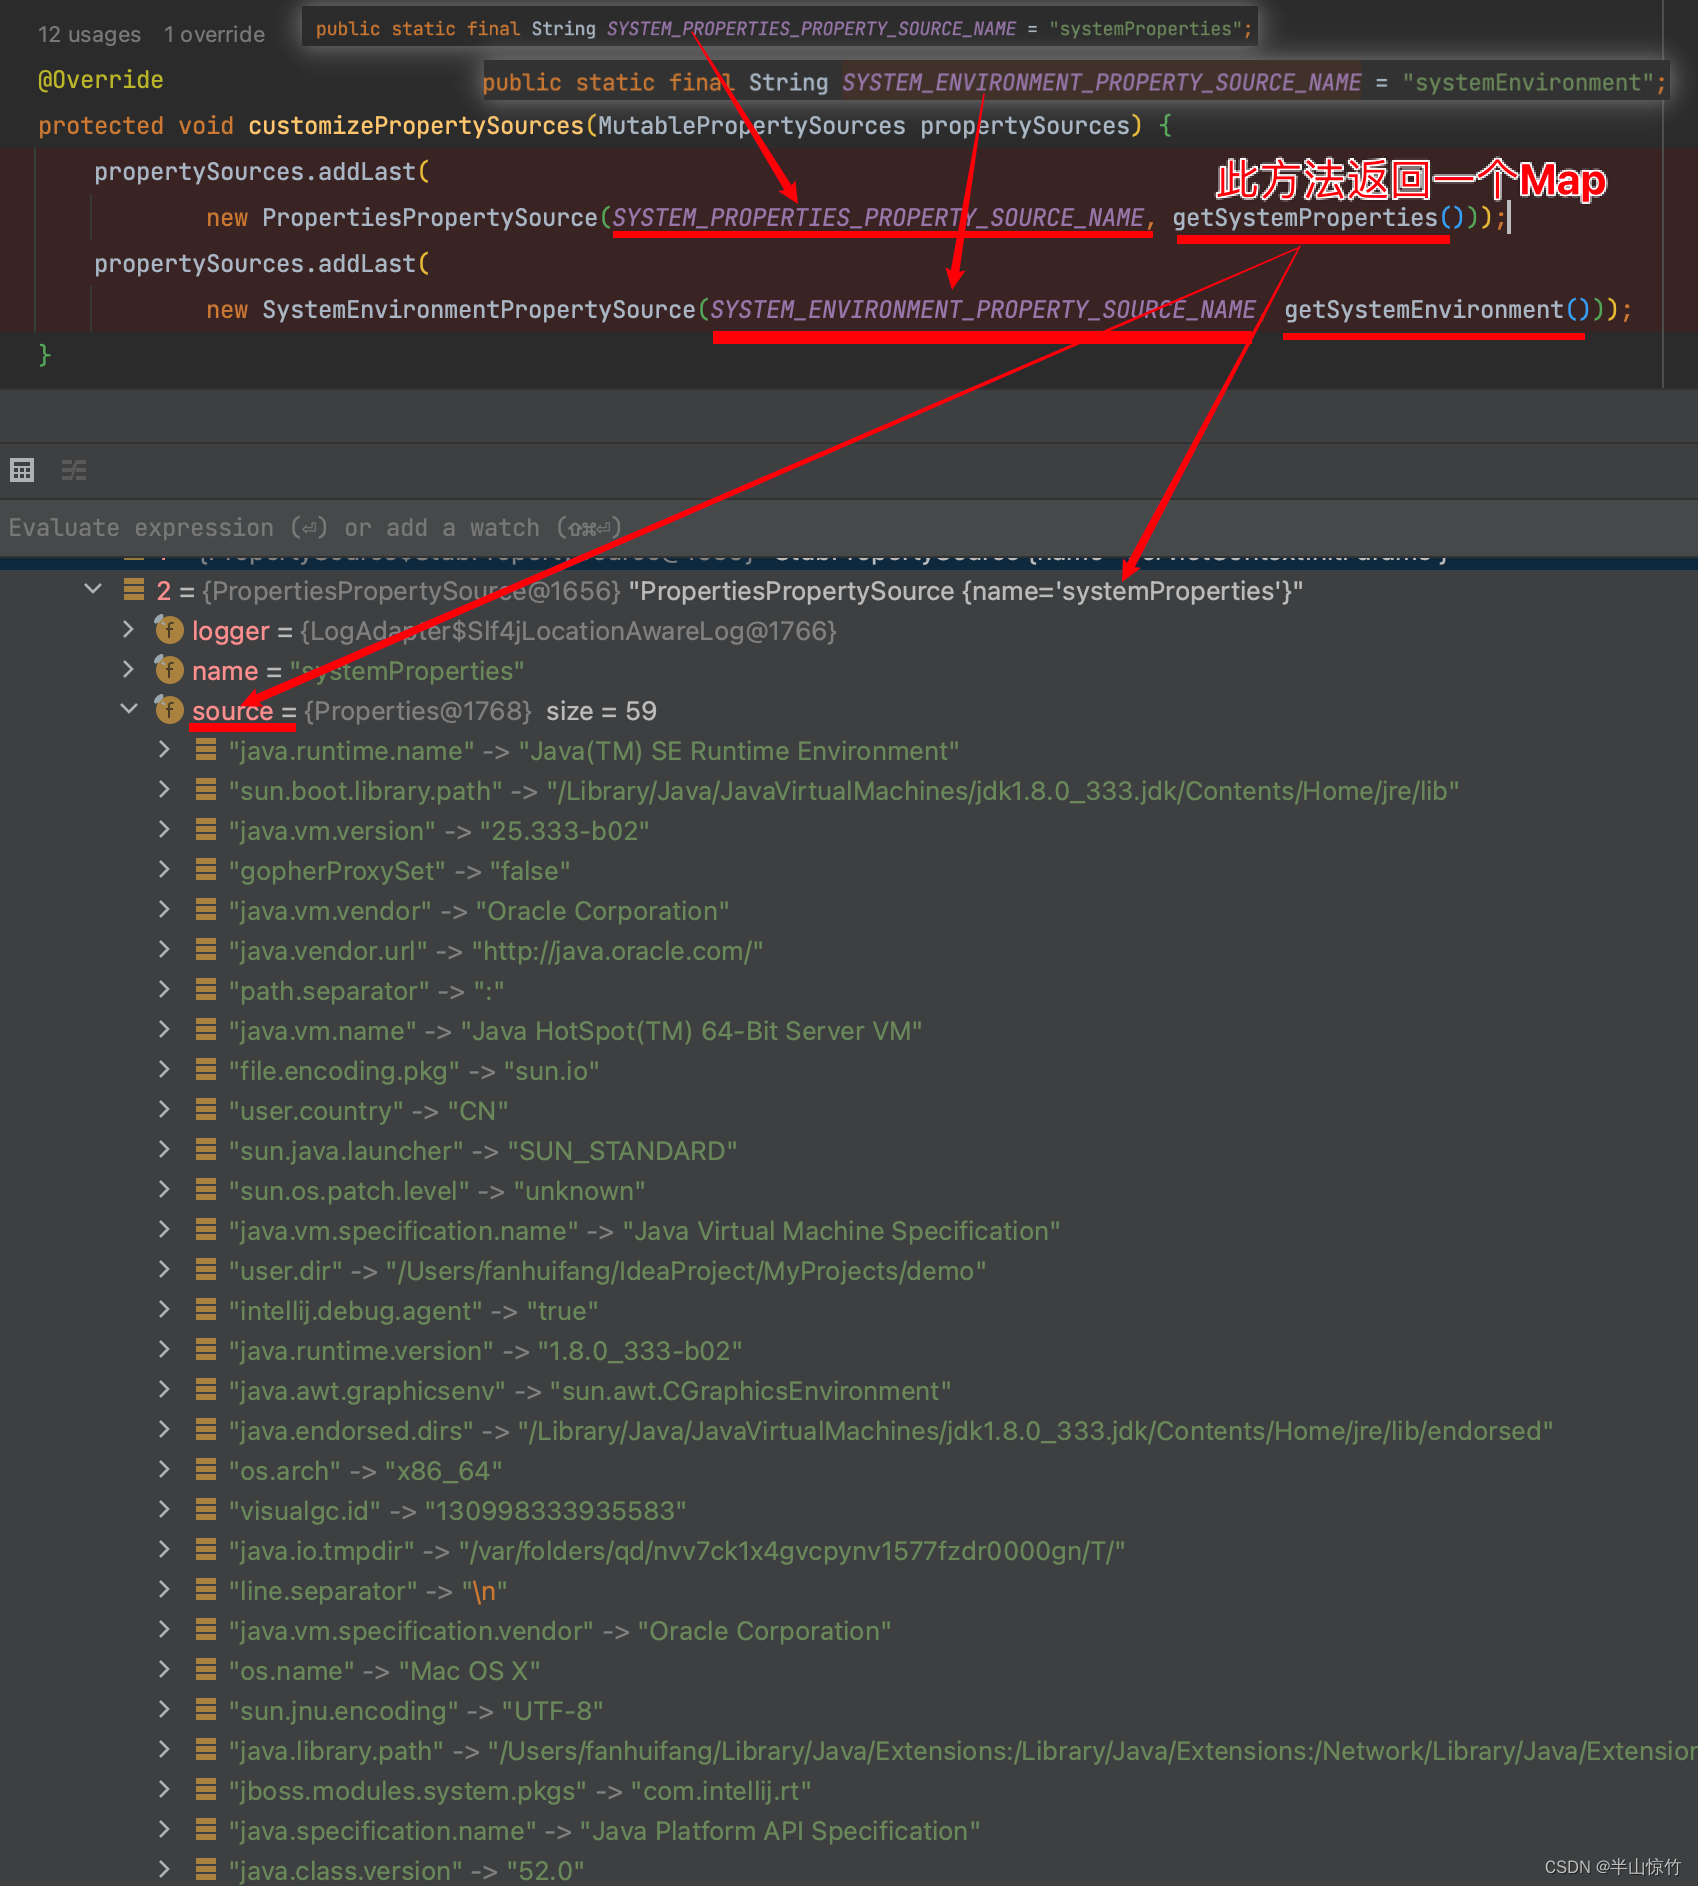Expand the sun.boot.library.path entry

165,790
